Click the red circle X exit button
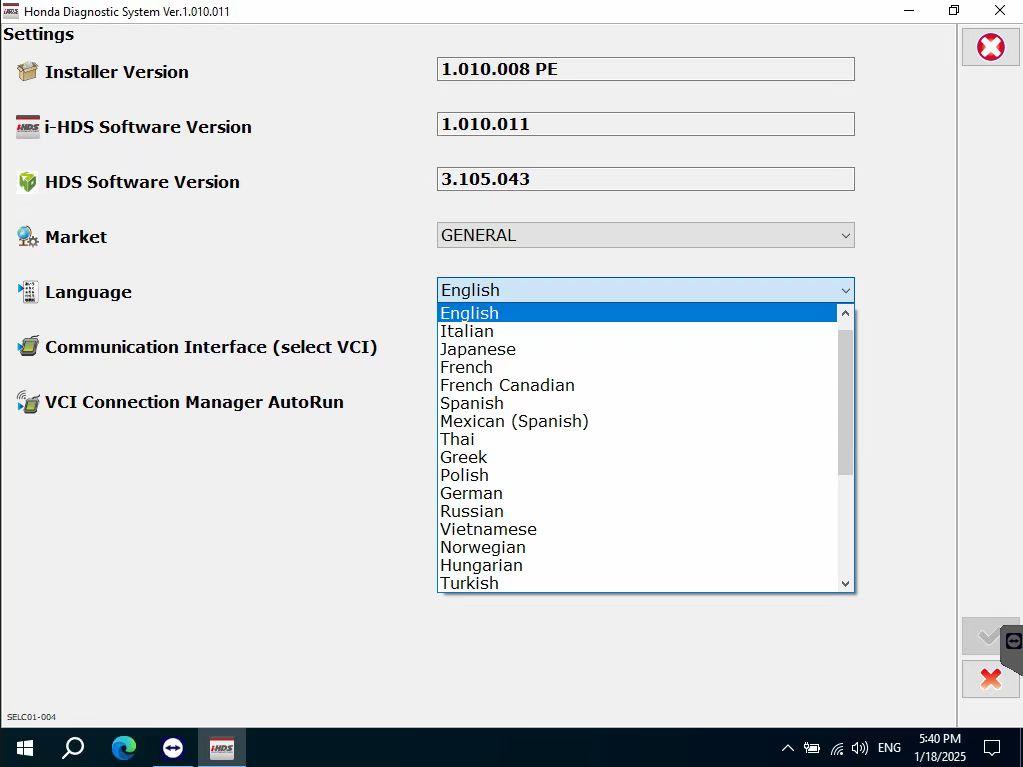The width and height of the screenshot is (1023, 767). tap(990, 47)
